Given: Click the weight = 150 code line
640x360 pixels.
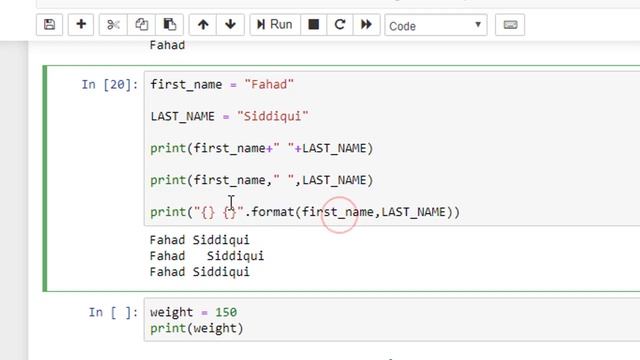Looking at the screenshot, I should (193, 312).
